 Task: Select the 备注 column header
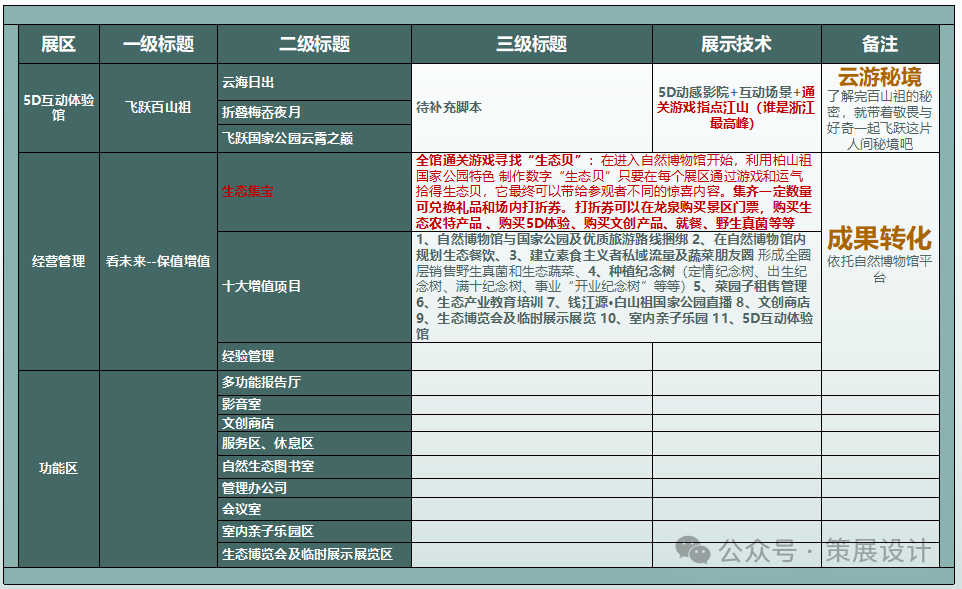[x=879, y=45]
